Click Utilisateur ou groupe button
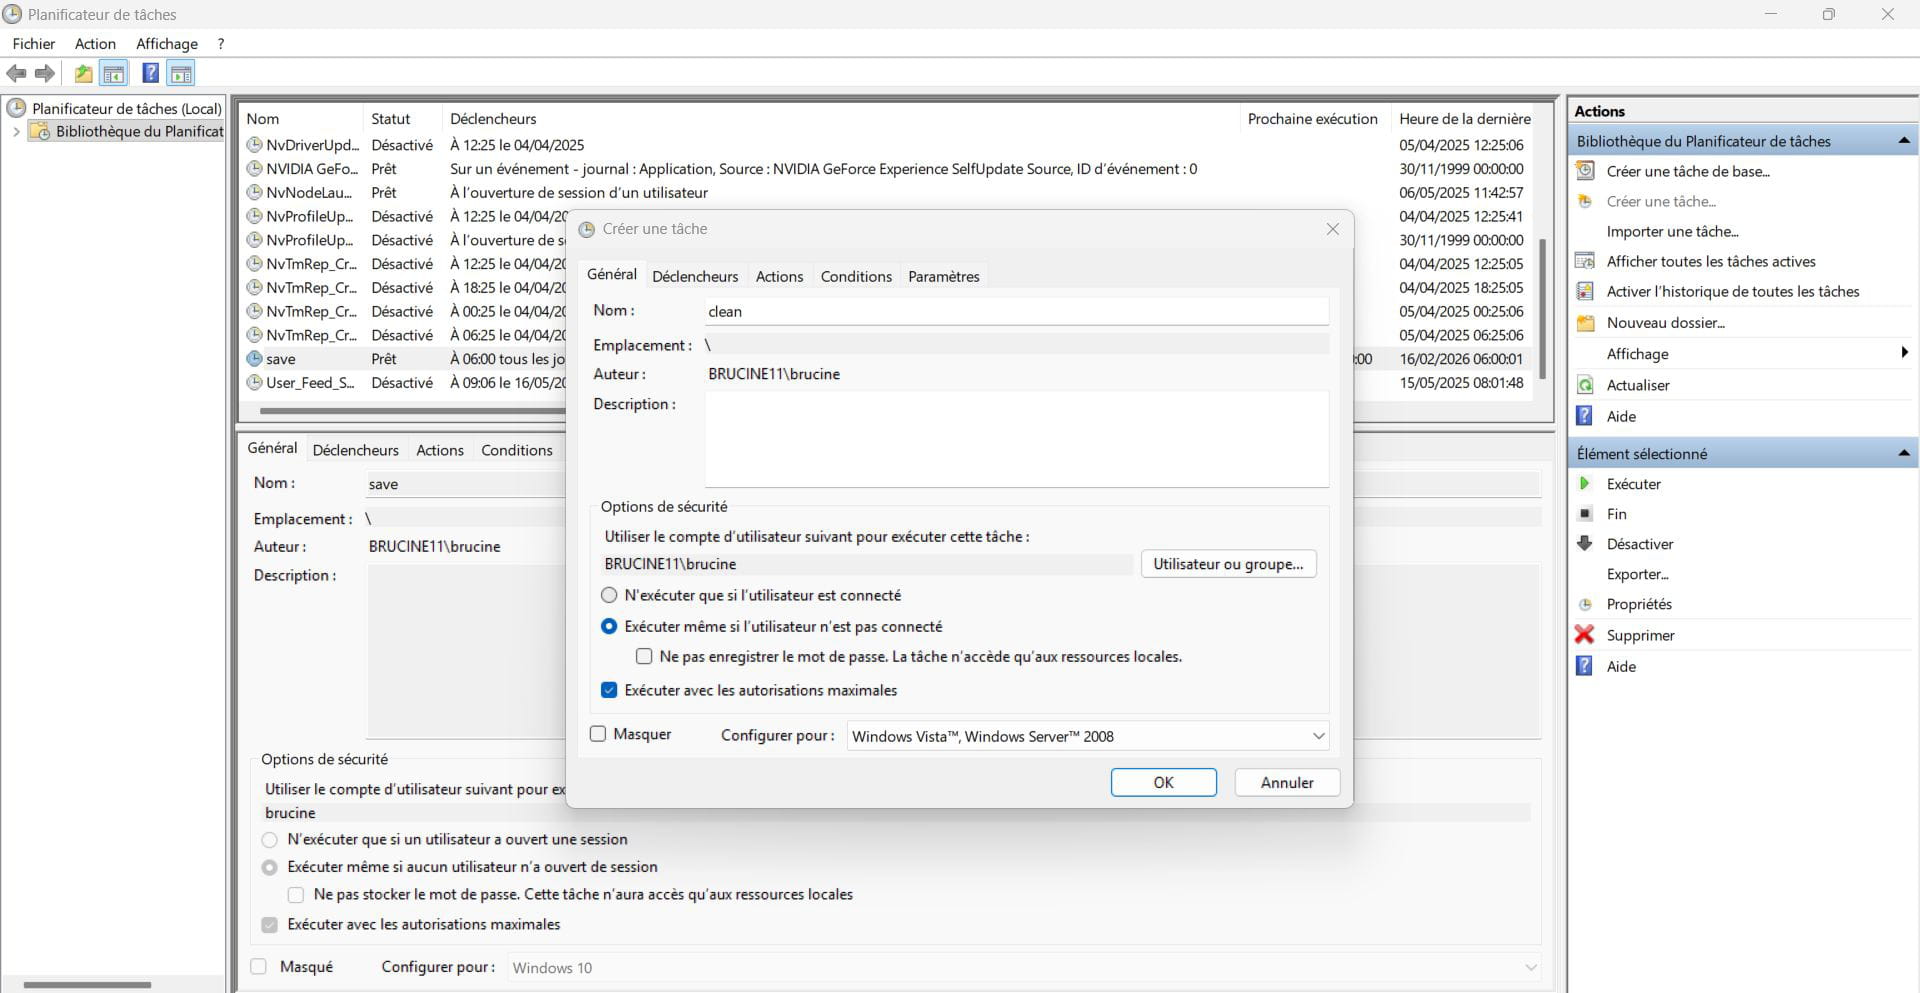 pyautogui.click(x=1228, y=564)
